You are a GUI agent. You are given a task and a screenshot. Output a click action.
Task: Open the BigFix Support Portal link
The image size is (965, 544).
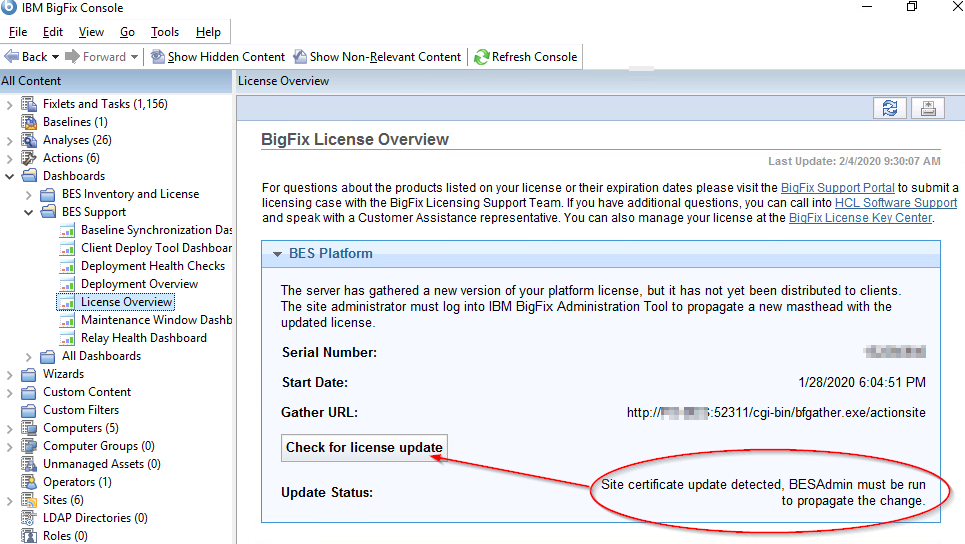838,188
